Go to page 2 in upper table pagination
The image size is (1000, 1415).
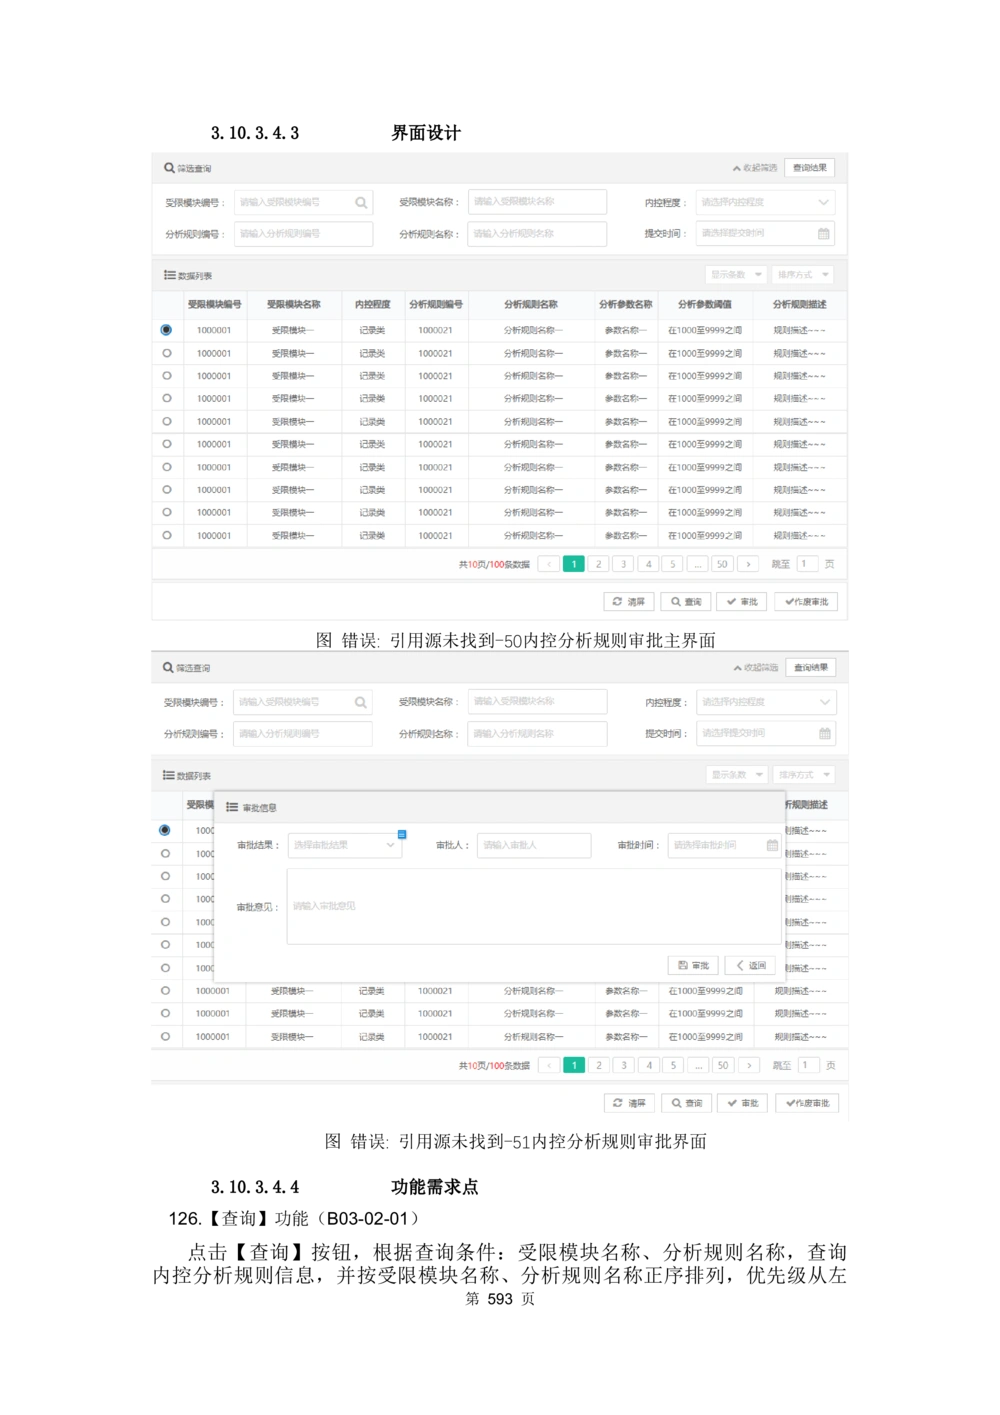click(598, 564)
